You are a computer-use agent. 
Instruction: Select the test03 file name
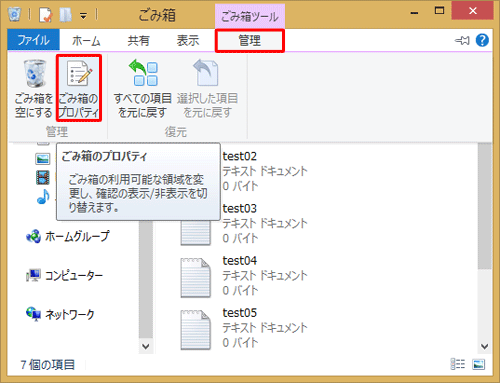pos(240,209)
